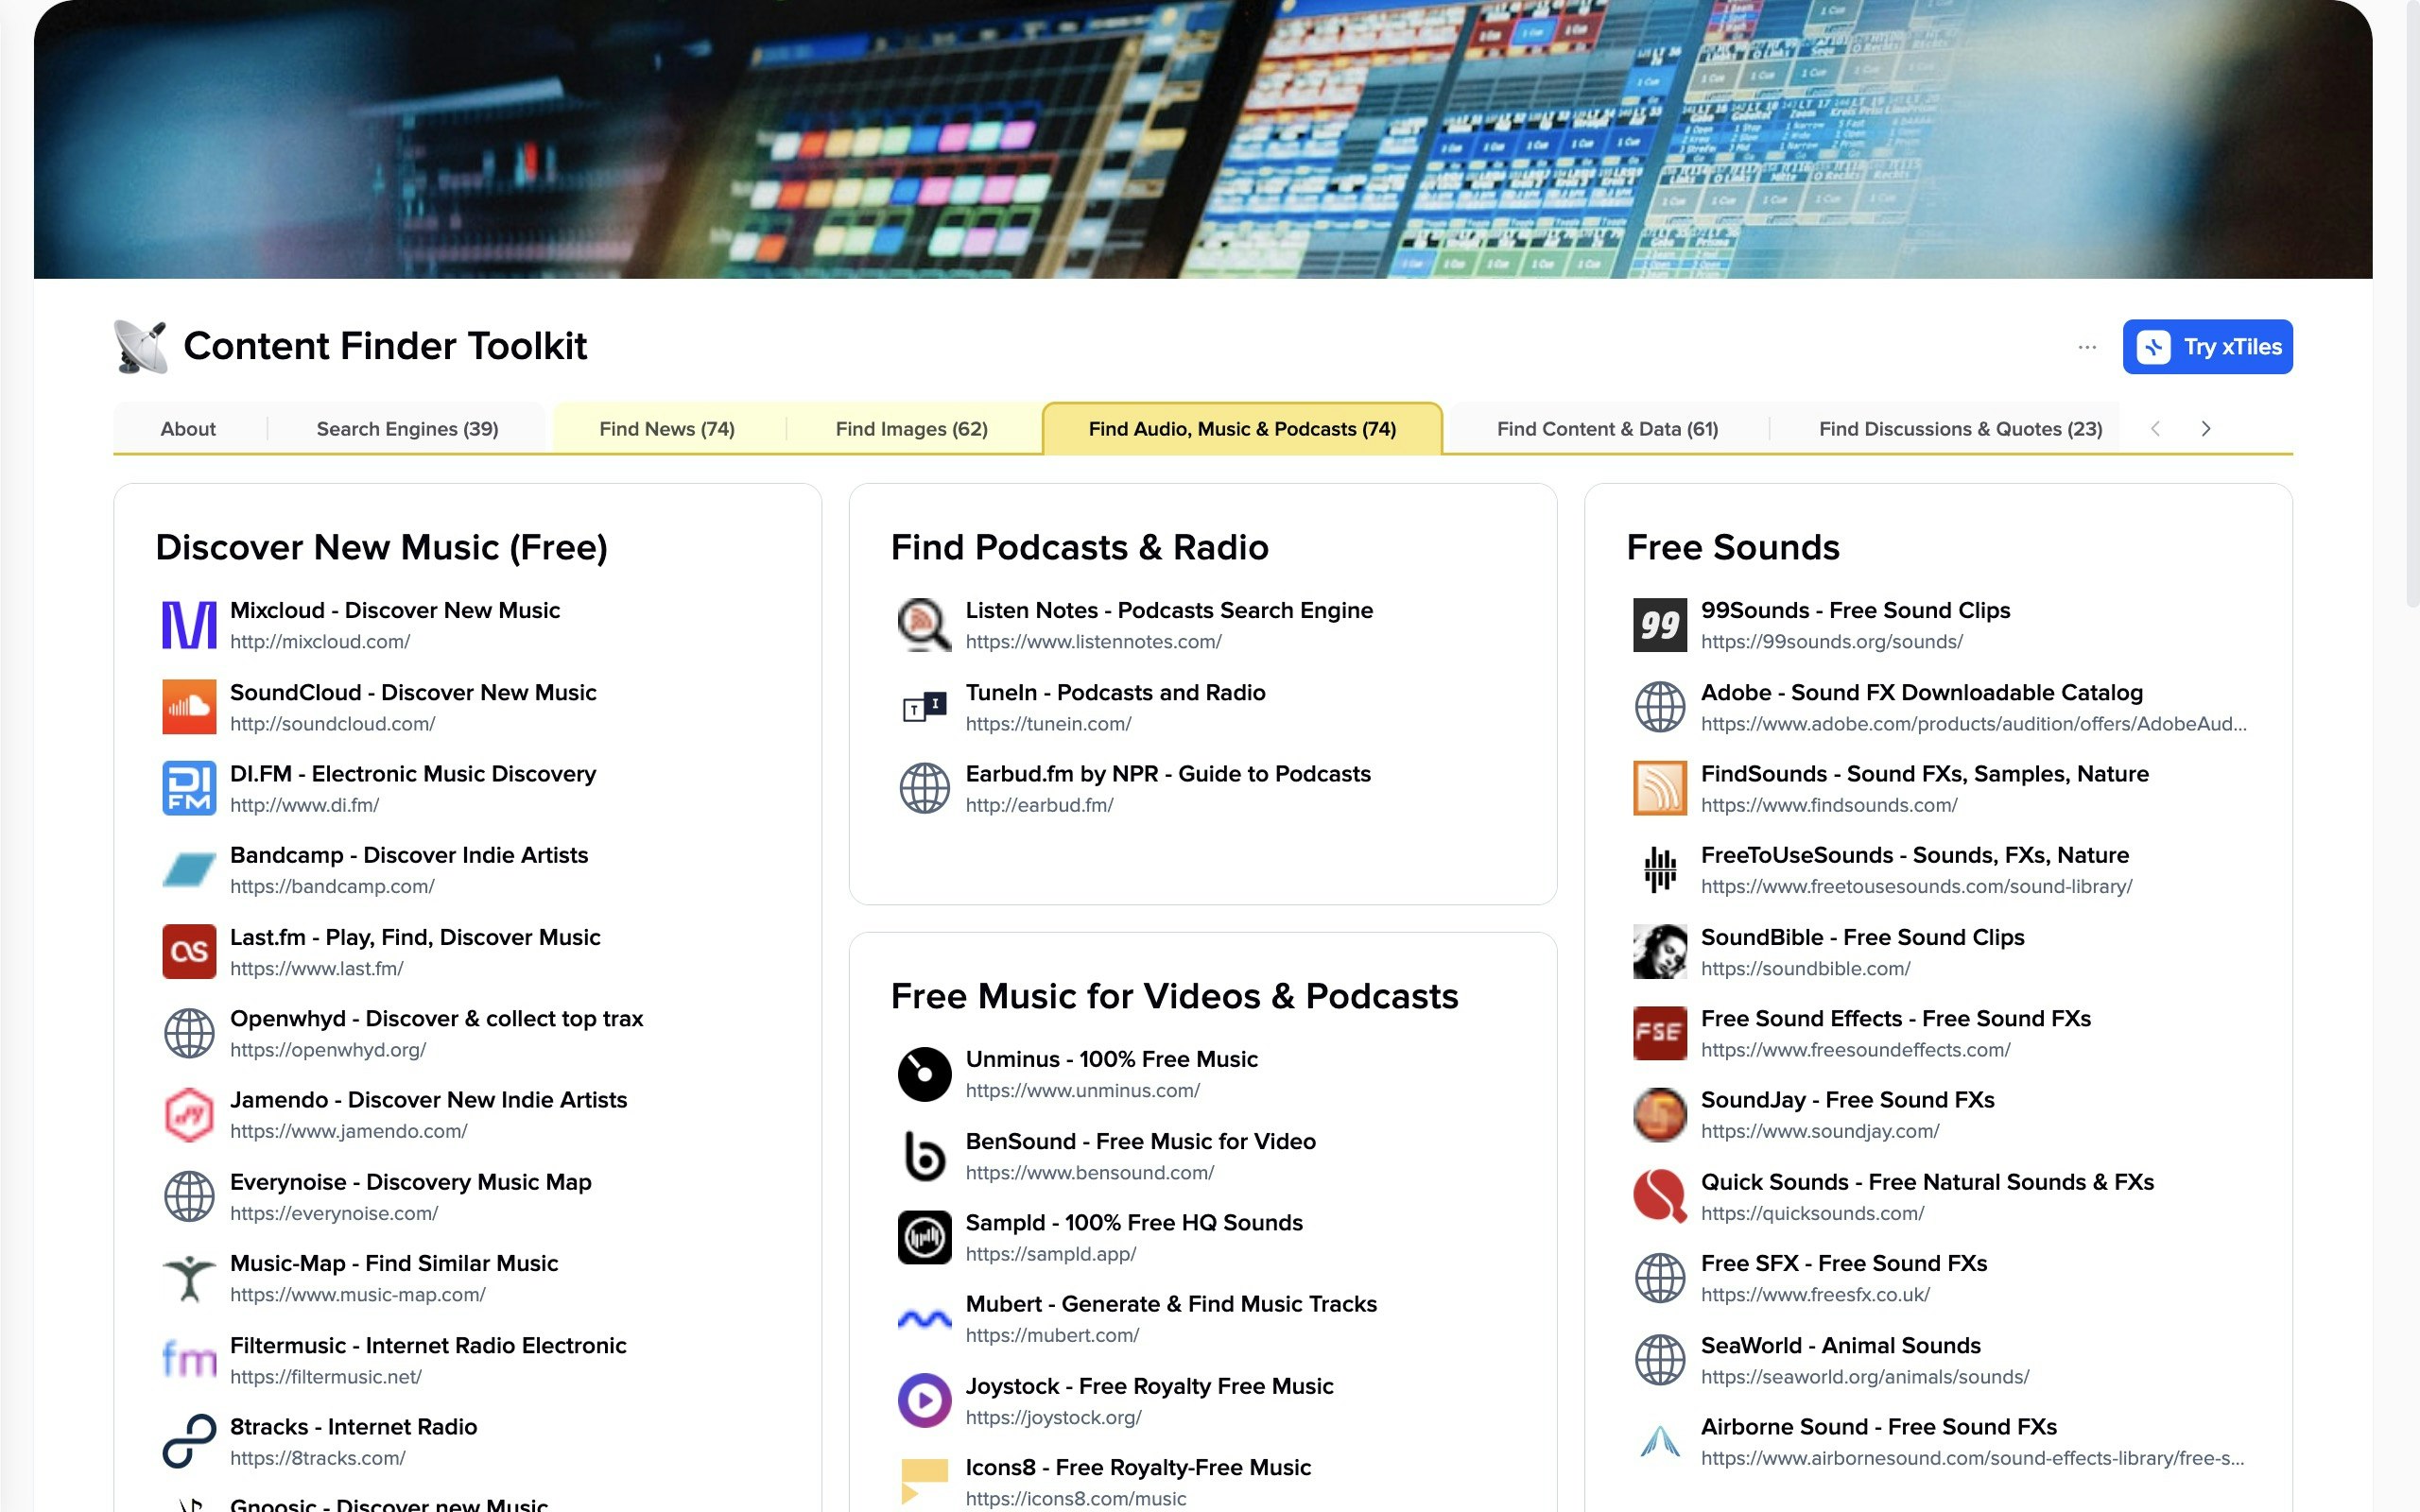Open the Find Images (62) tab
Viewport: 2420px width, 1512px height.
point(911,429)
